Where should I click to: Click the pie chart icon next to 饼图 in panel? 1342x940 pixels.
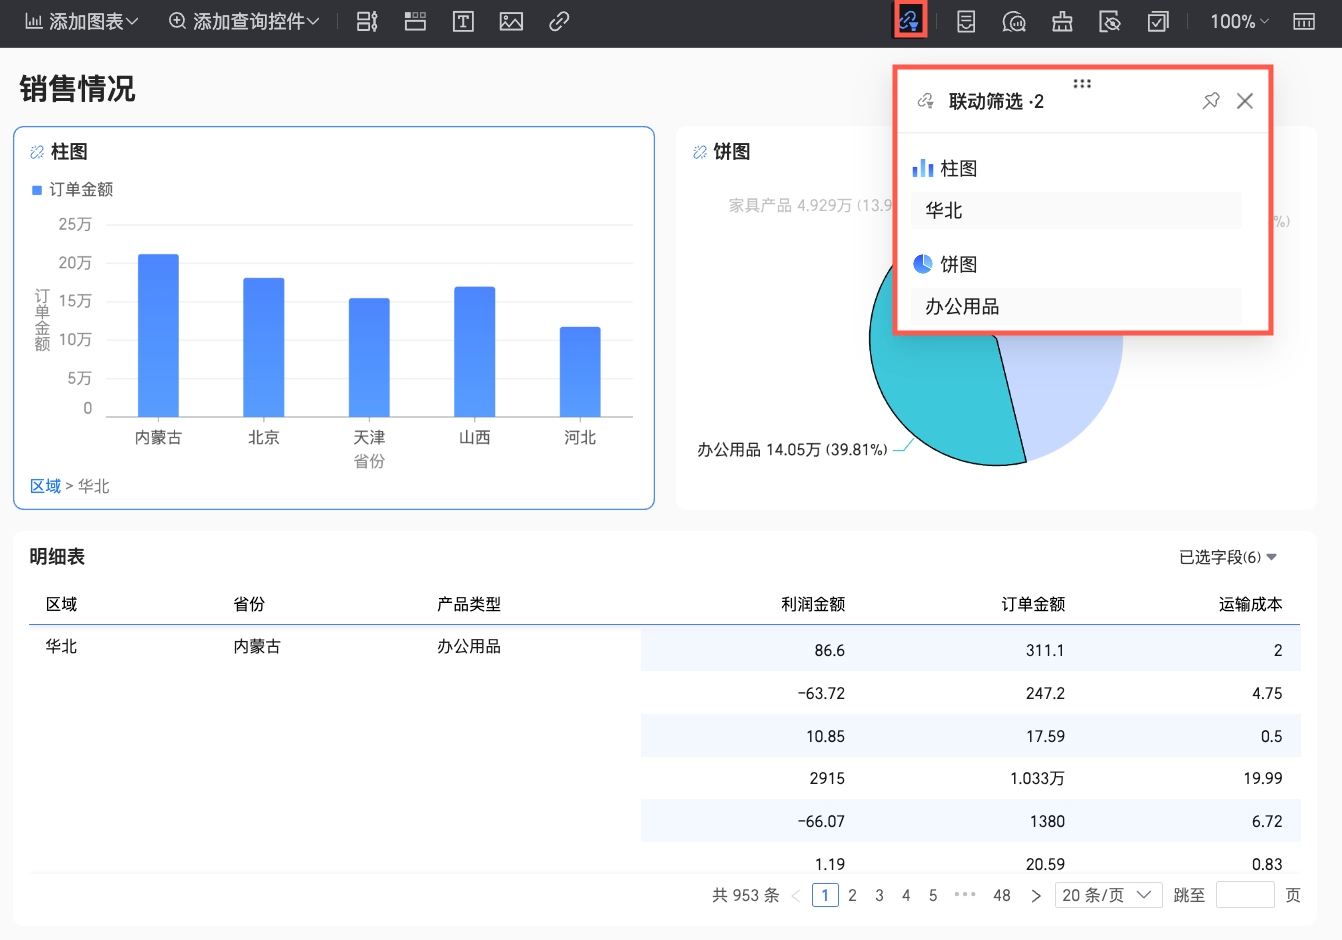tap(923, 264)
